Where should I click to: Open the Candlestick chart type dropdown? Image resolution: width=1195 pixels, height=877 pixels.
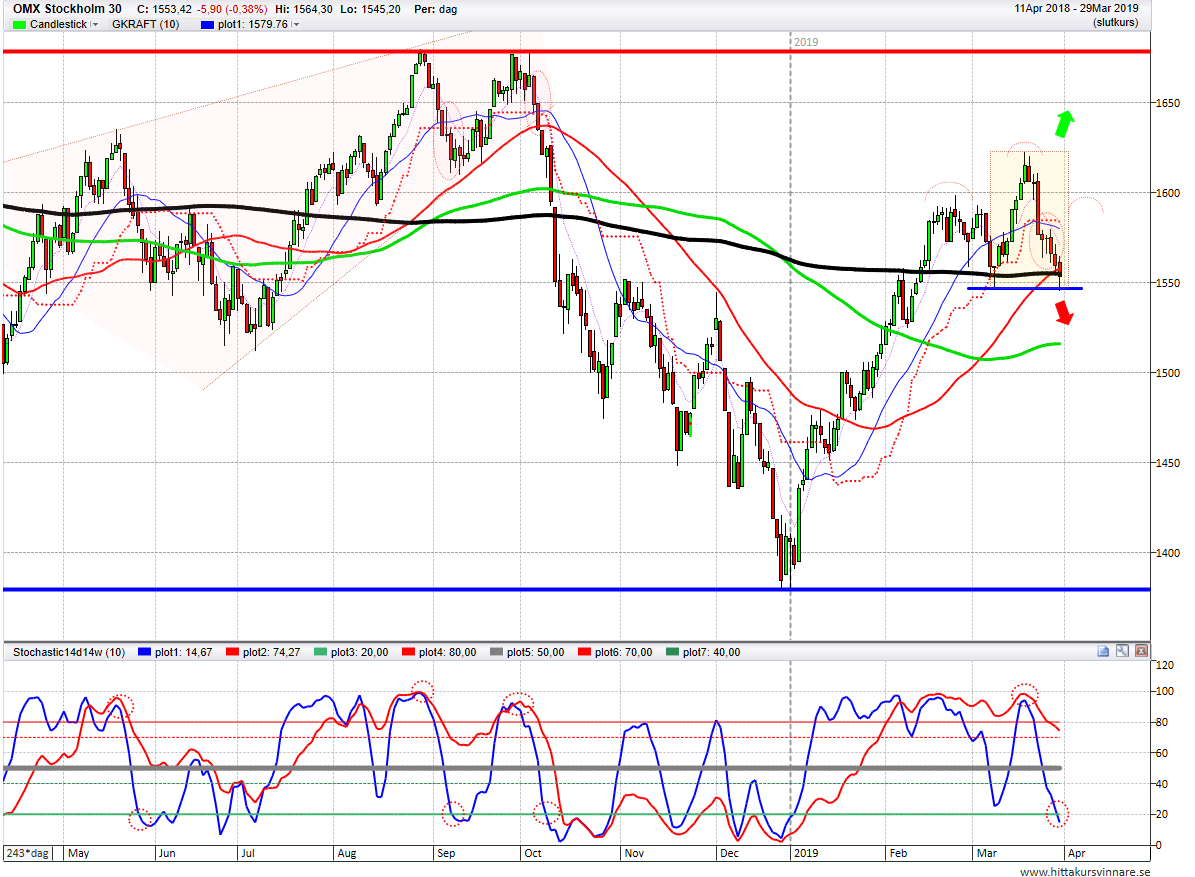point(95,24)
